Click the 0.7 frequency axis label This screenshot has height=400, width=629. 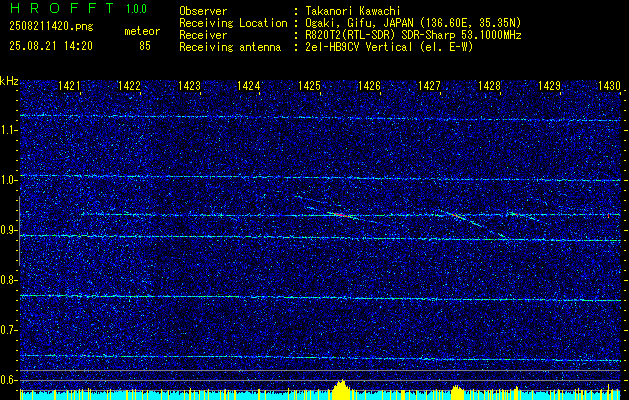coord(8,330)
